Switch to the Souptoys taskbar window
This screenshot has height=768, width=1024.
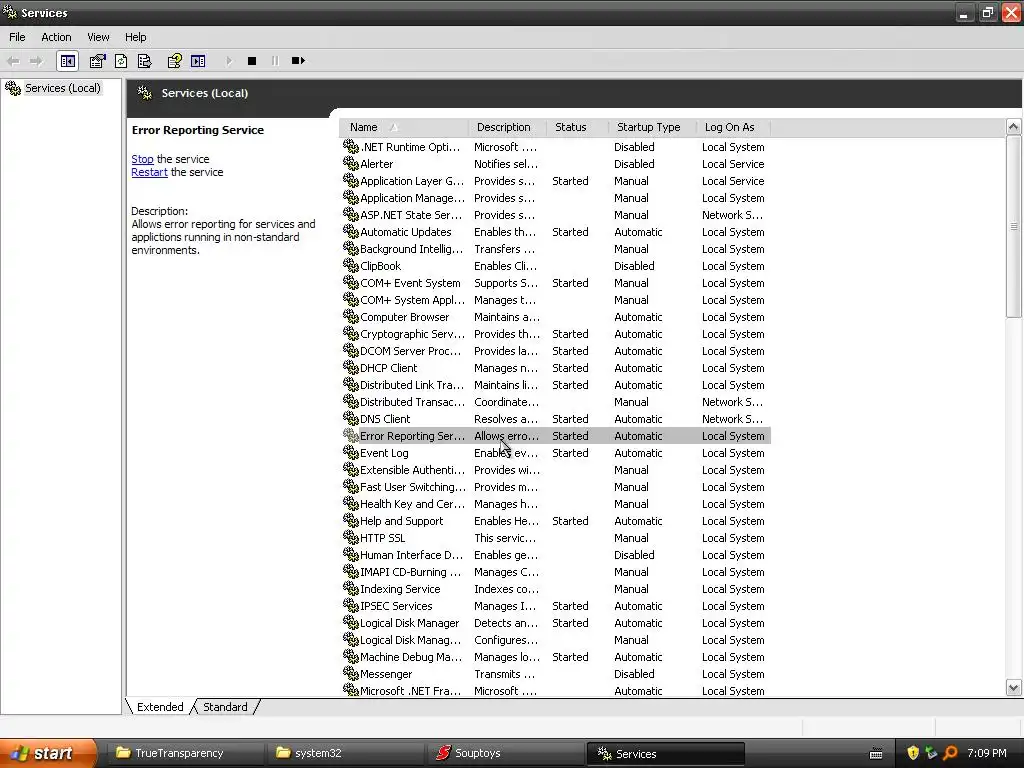(x=504, y=753)
